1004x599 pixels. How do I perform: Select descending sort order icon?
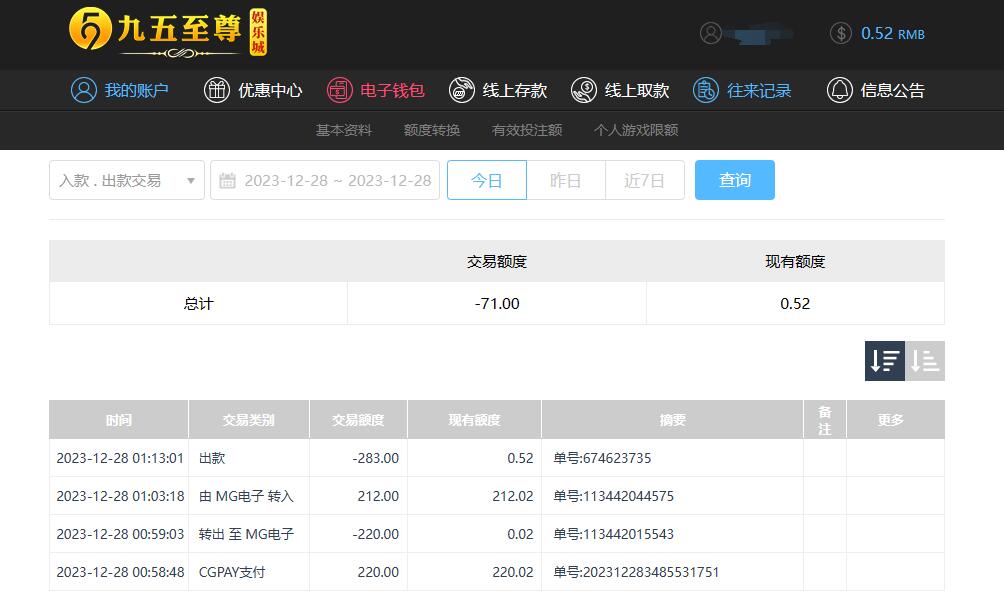[885, 361]
